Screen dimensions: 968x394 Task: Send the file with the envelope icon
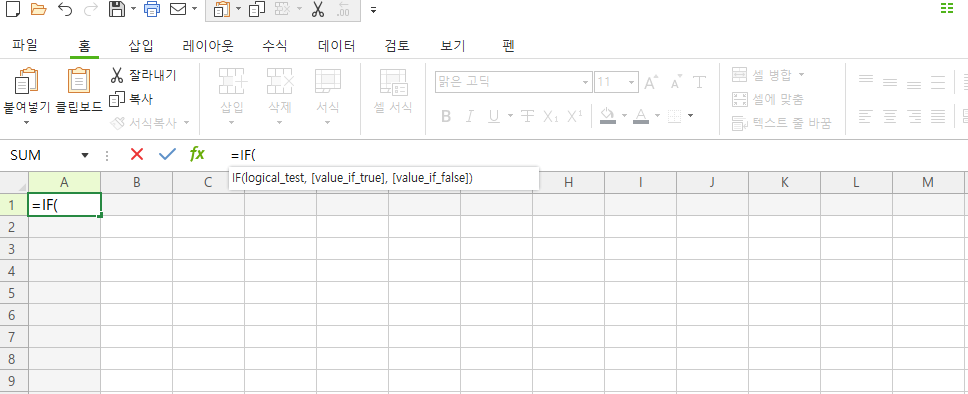pos(178,9)
